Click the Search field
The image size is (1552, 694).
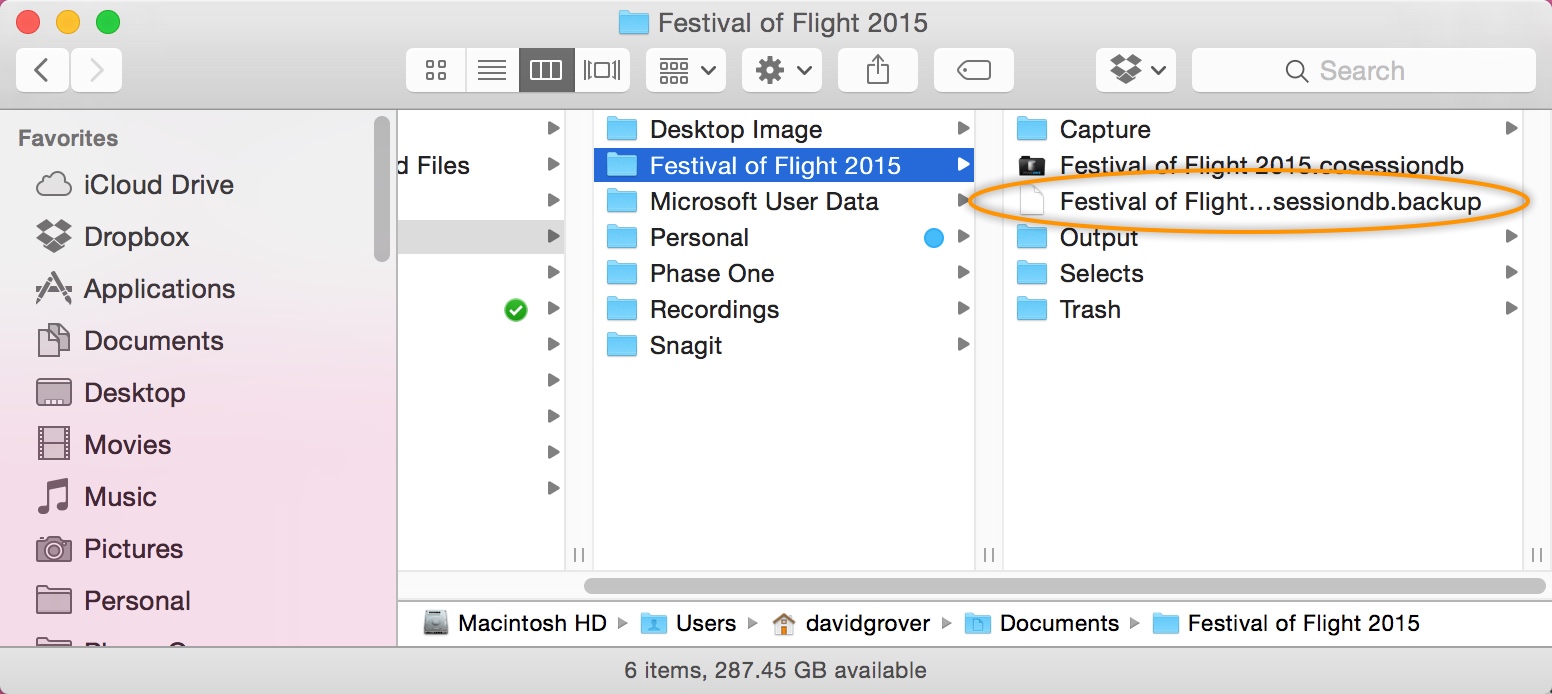point(1363,70)
